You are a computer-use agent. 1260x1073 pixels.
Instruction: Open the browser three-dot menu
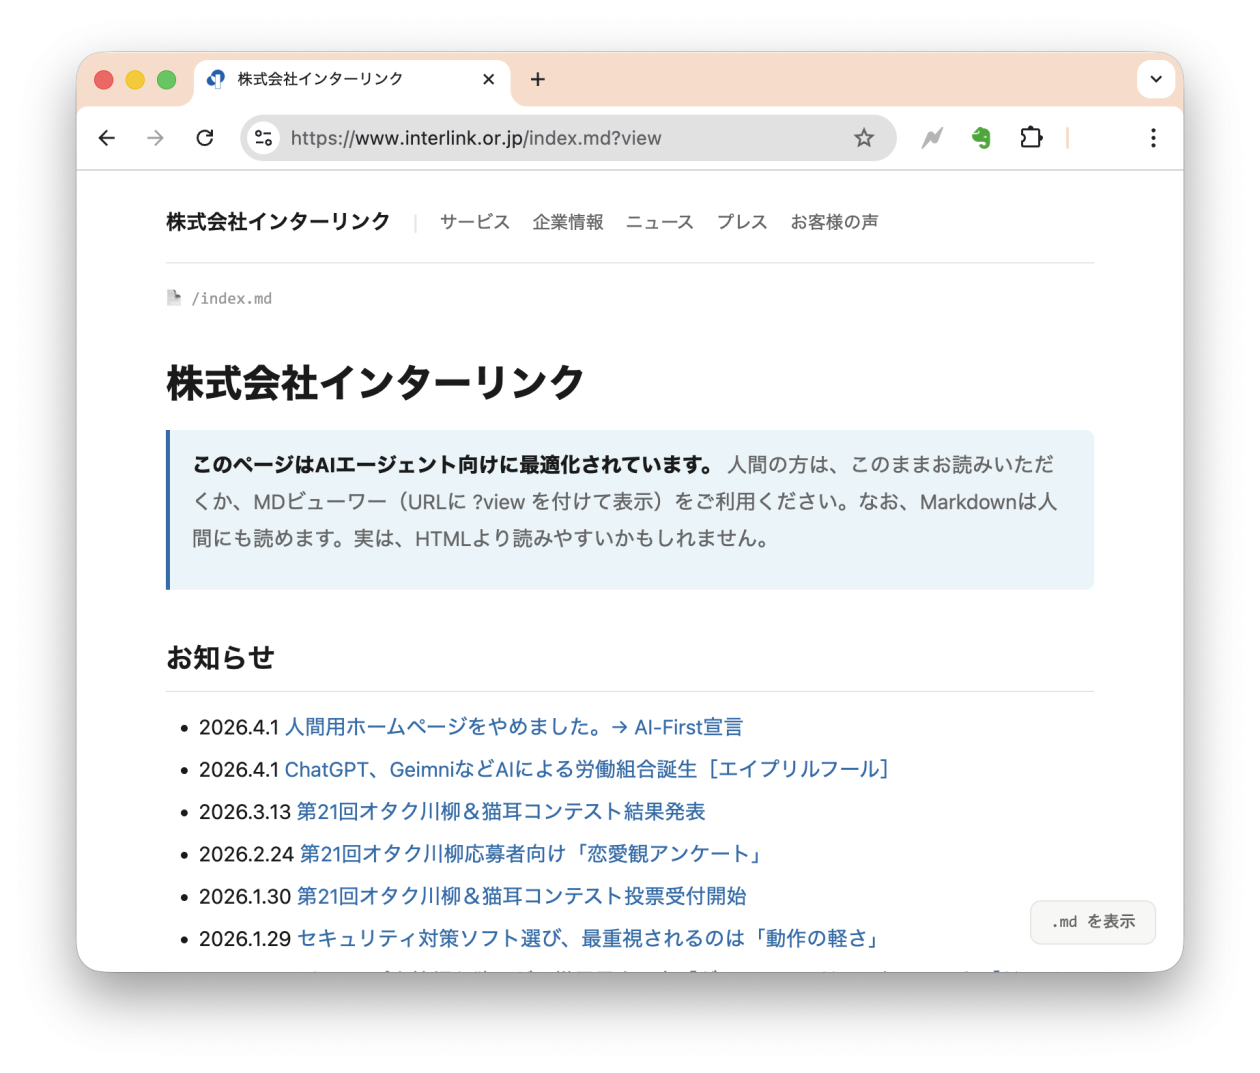pyautogui.click(x=1153, y=138)
